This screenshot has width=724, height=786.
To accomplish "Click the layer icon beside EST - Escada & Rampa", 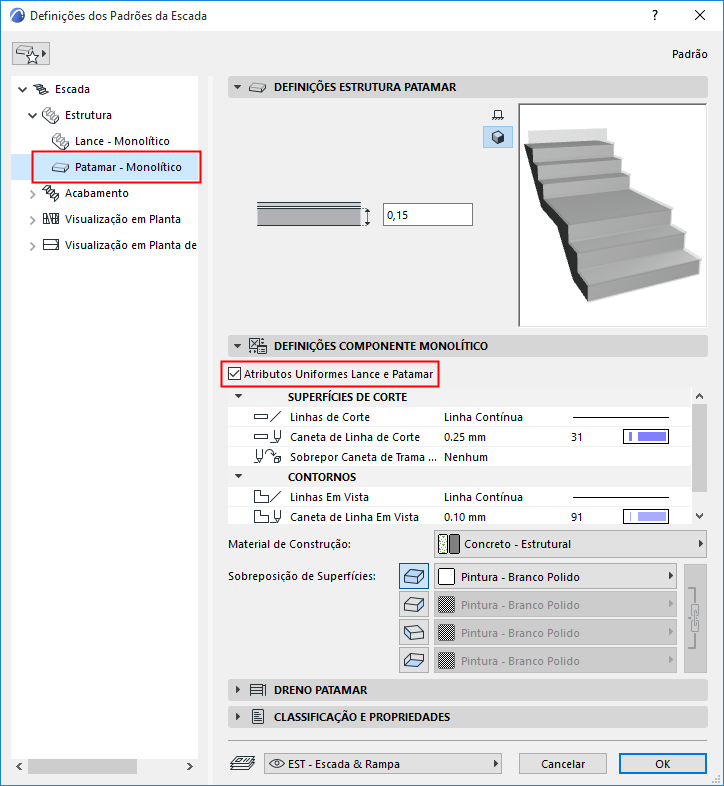I will pos(243,763).
